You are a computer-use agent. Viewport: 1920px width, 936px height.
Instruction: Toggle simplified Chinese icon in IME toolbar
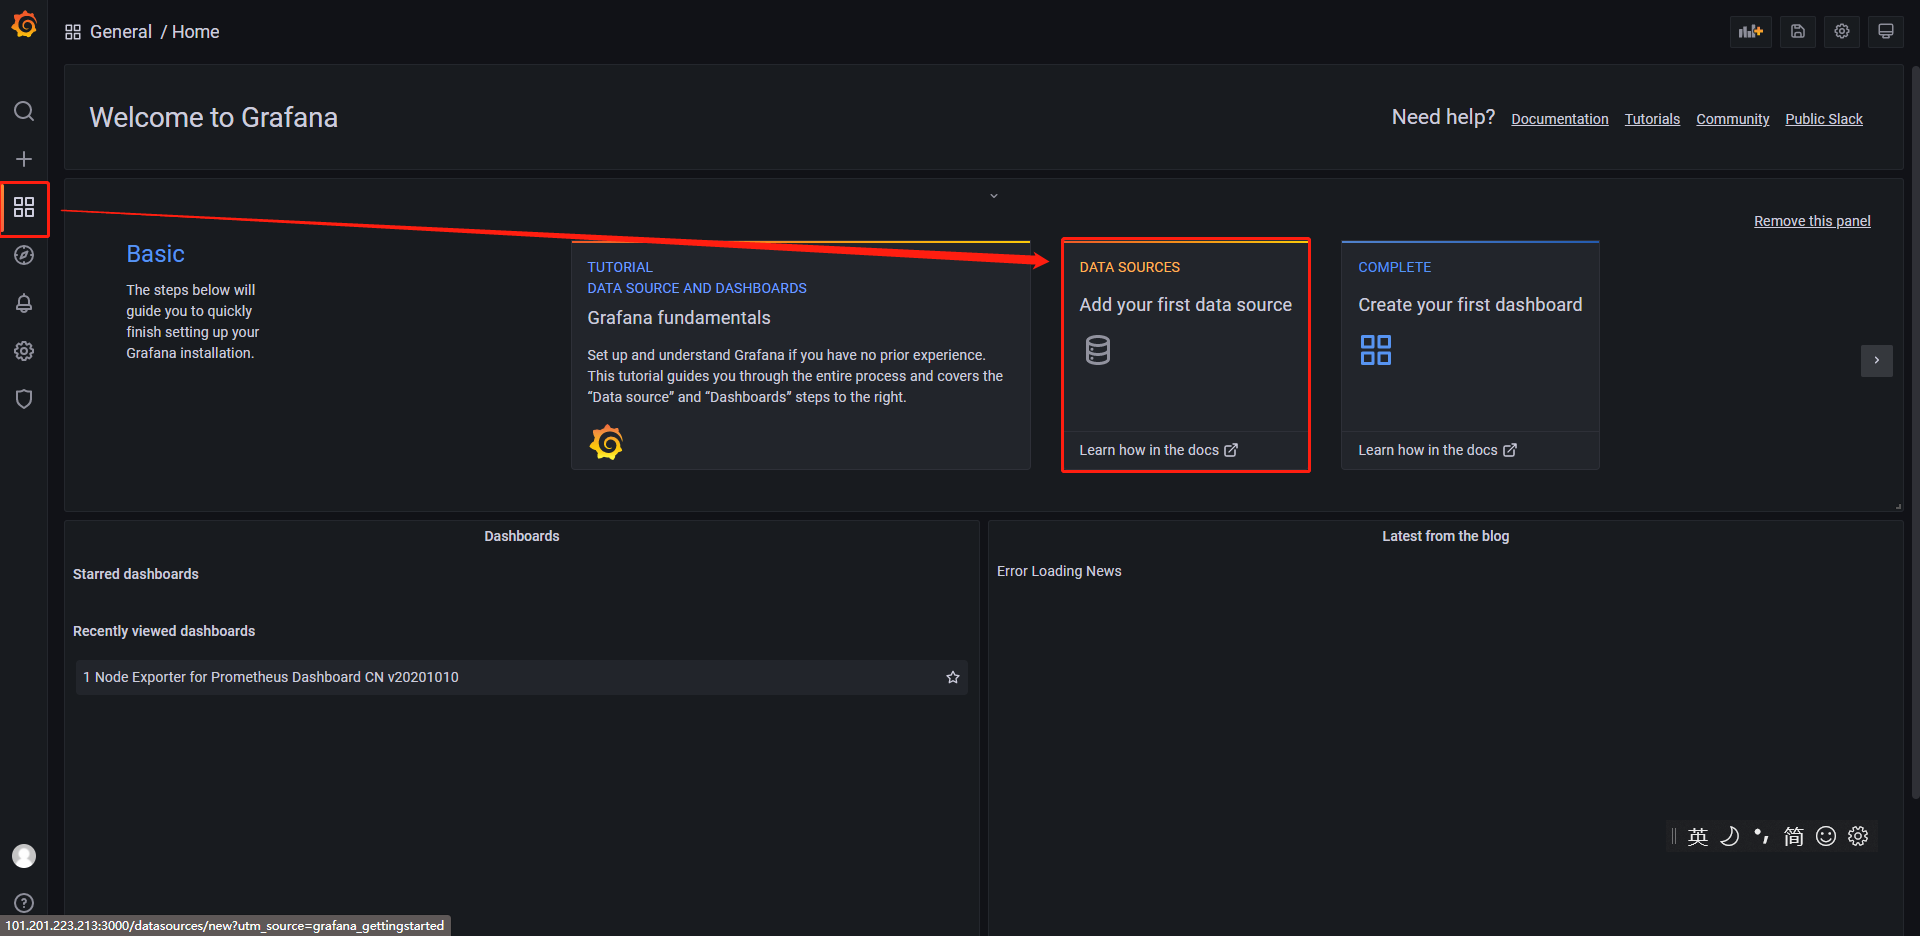click(1794, 836)
